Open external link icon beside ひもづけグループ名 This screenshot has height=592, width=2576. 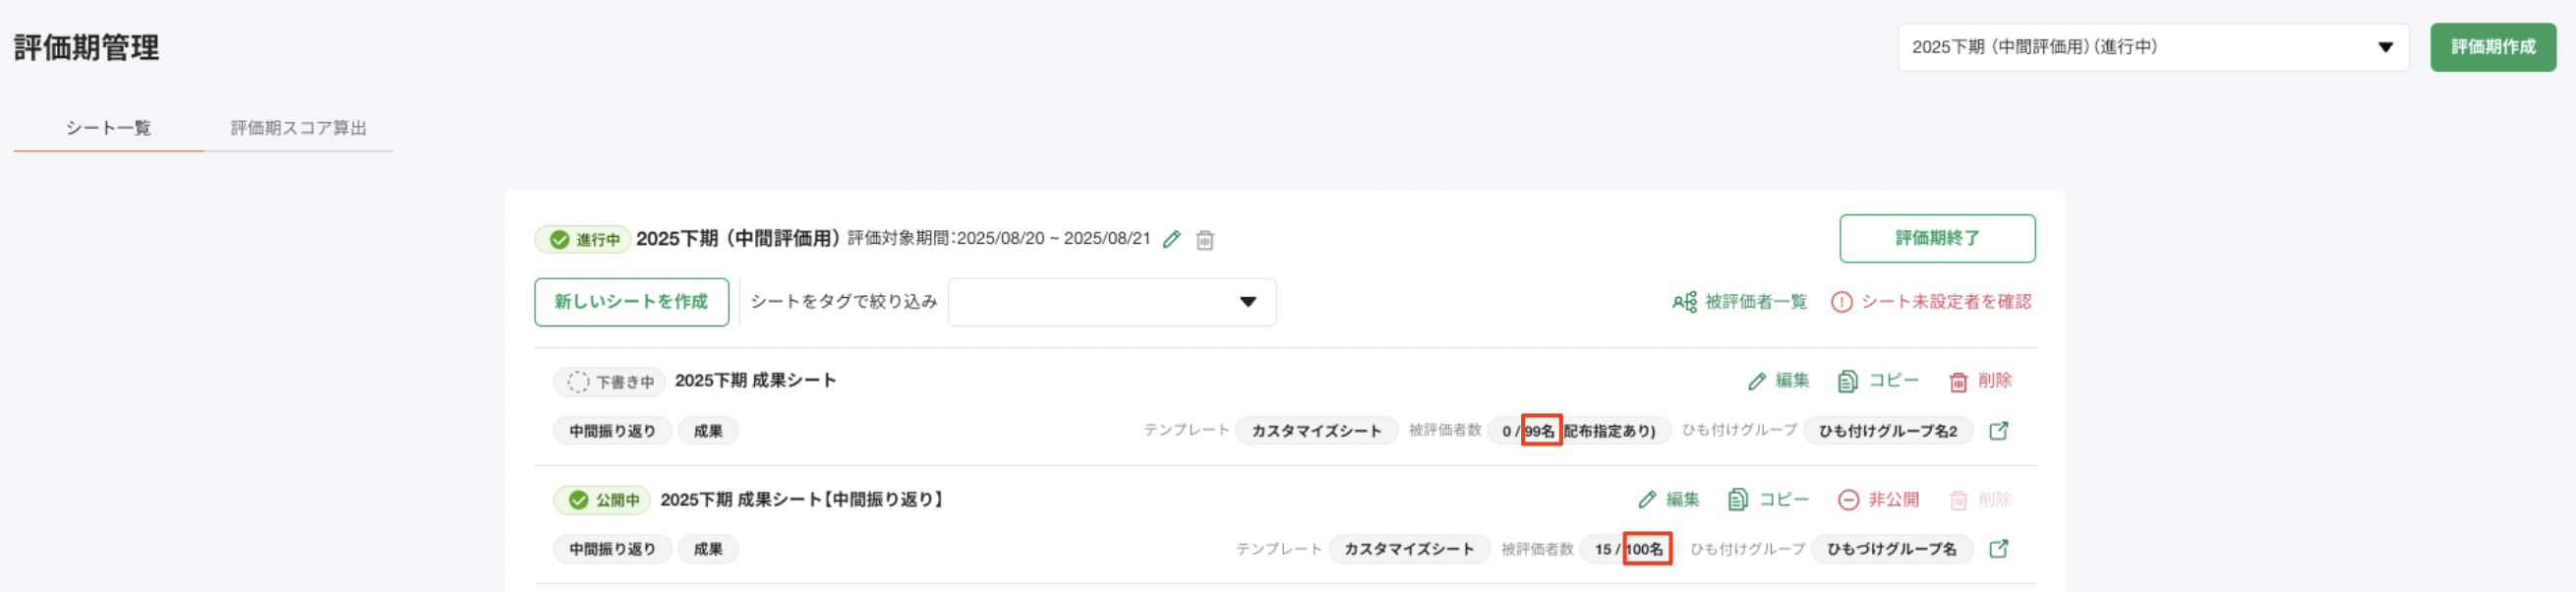(x=1998, y=549)
